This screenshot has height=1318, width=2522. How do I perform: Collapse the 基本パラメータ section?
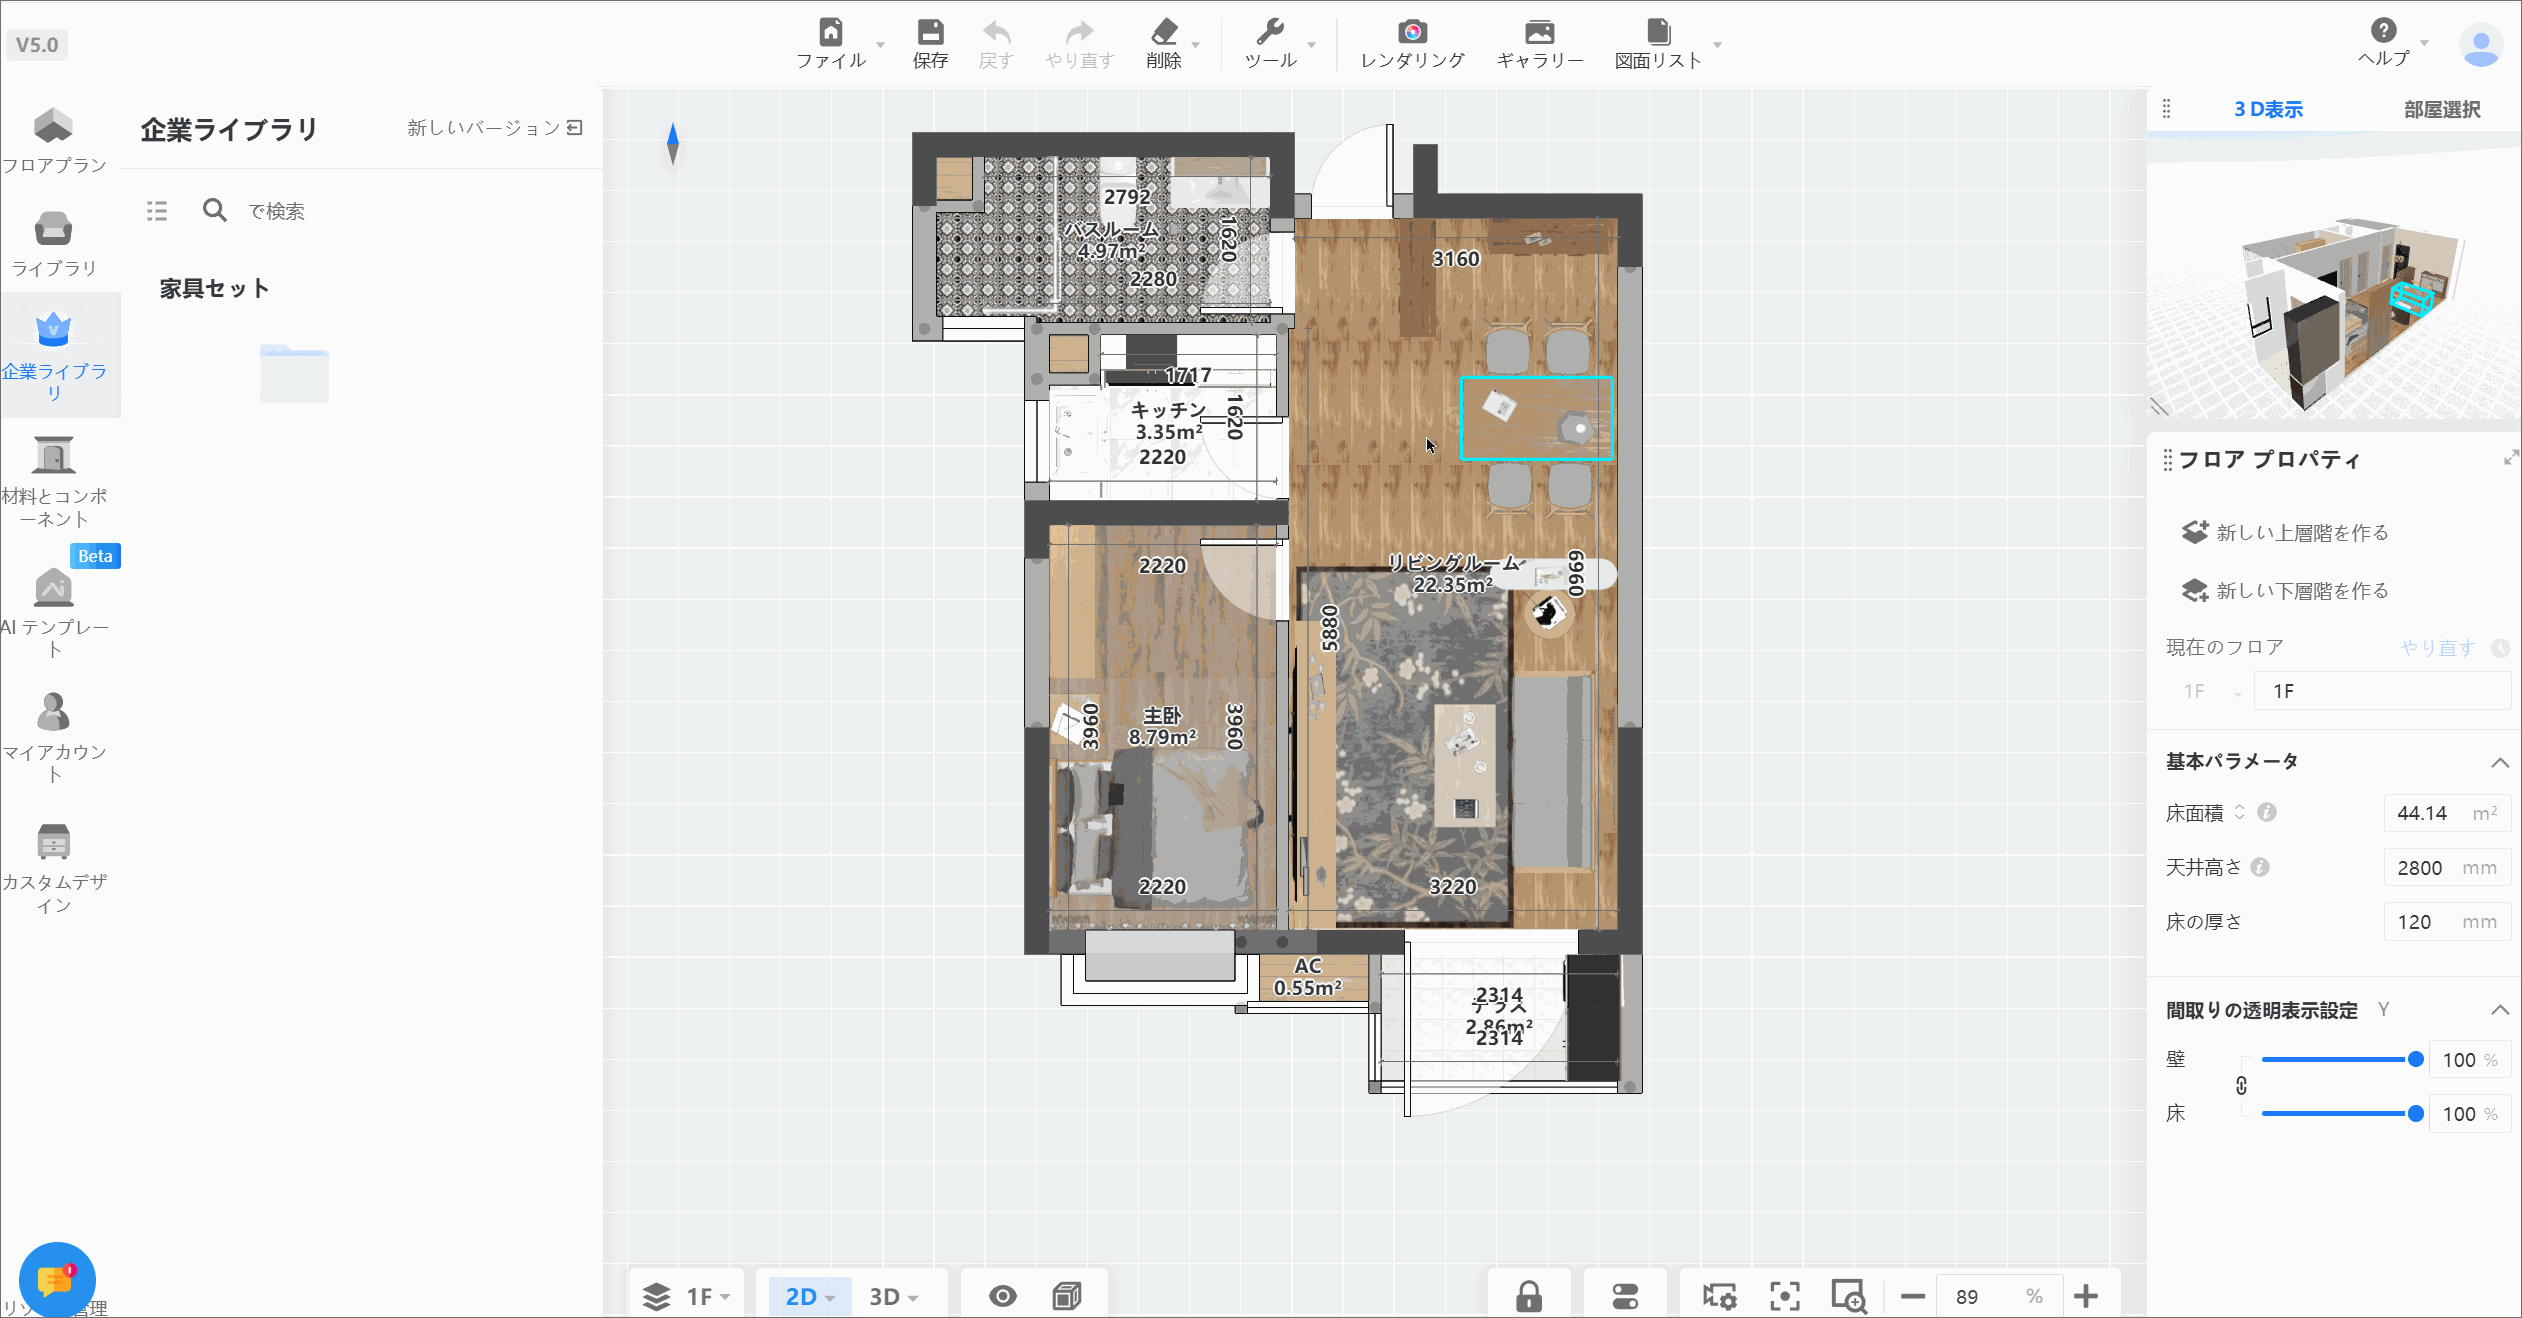tap(2500, 762)
